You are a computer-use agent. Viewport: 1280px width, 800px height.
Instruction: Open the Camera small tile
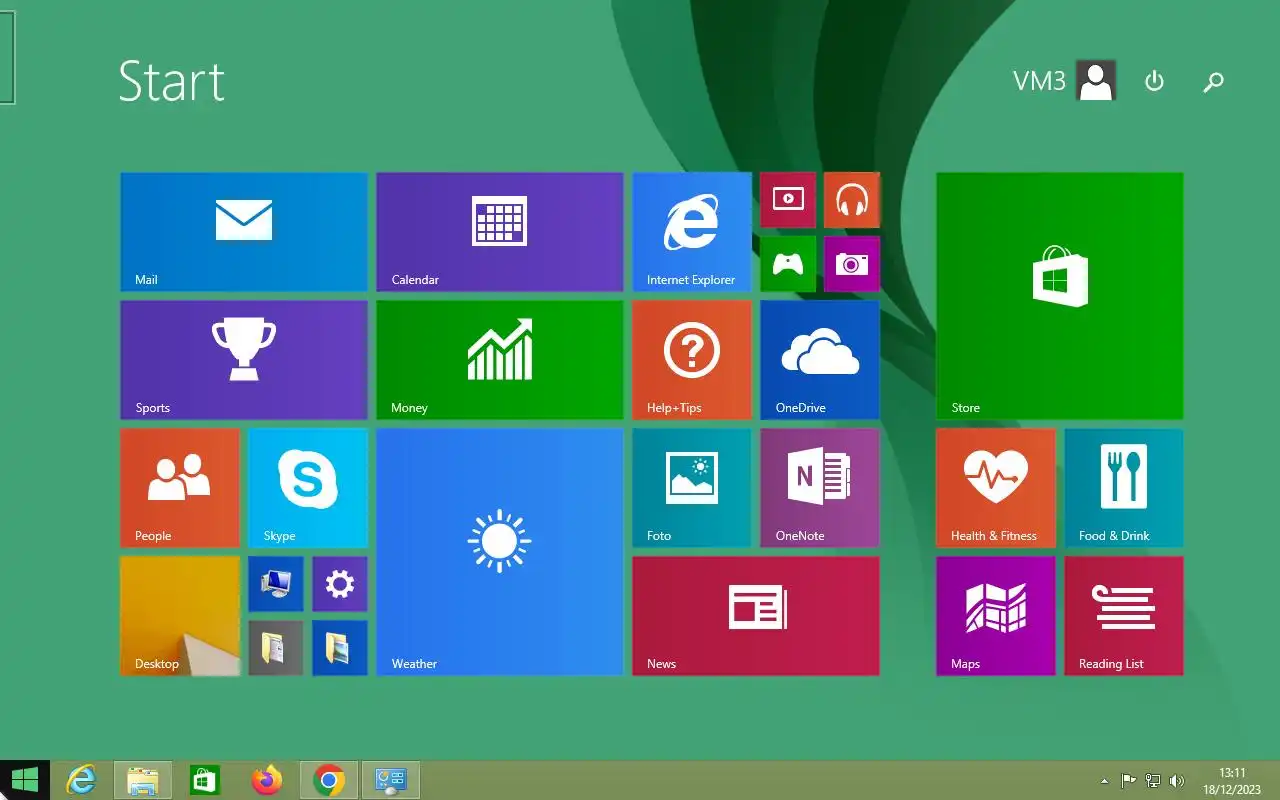point(852,264)
